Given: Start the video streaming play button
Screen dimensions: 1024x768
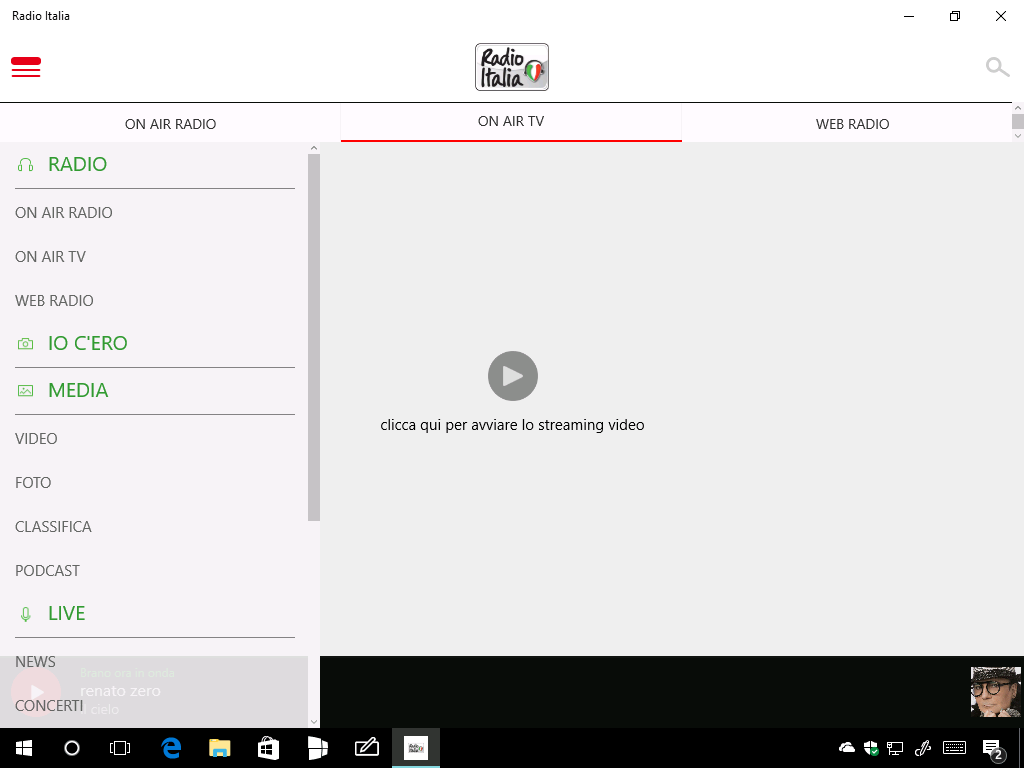Looking at the screenshot, I should click(513, 376).
